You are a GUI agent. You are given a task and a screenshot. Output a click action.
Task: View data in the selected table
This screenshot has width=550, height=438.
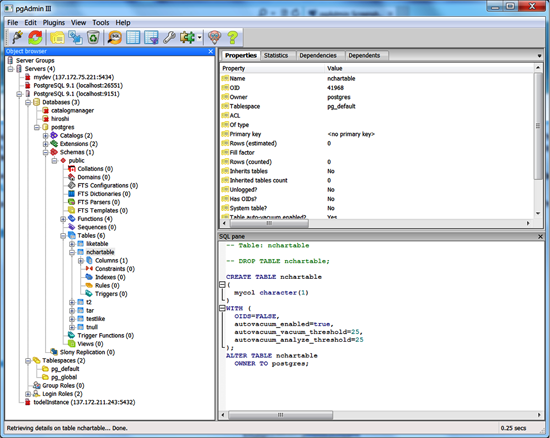tap(133, 37)
